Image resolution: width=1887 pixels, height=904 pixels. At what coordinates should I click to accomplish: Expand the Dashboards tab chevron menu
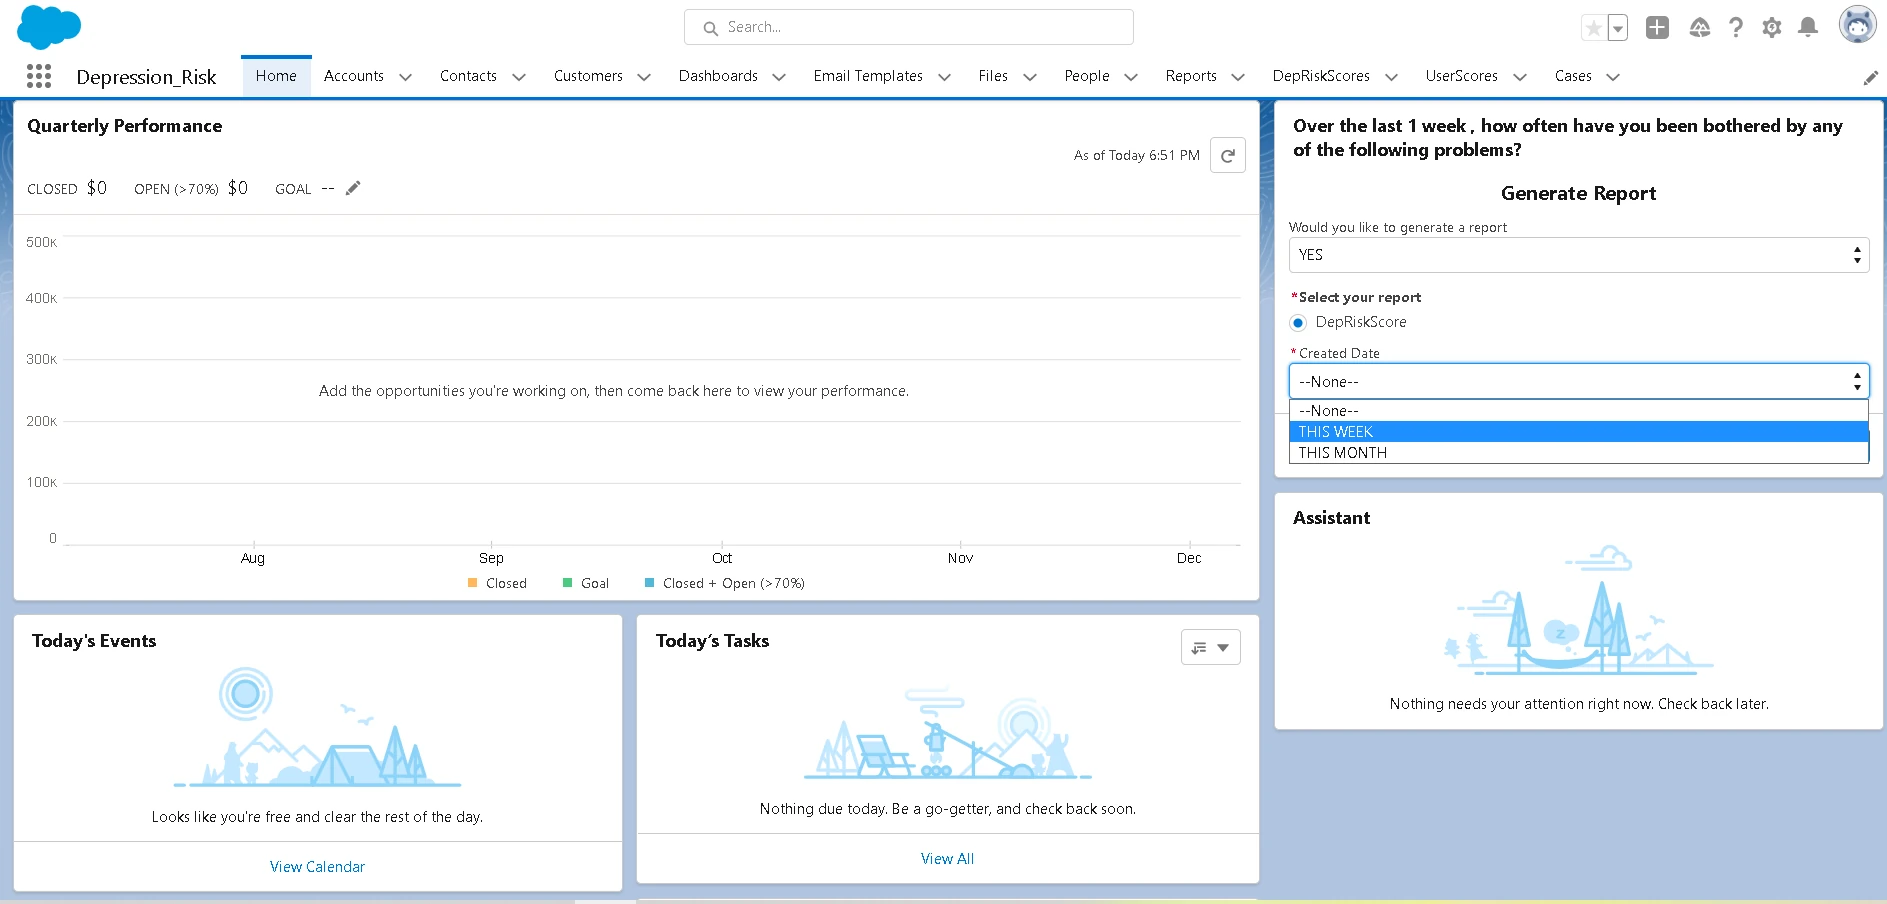coord(779,77)
